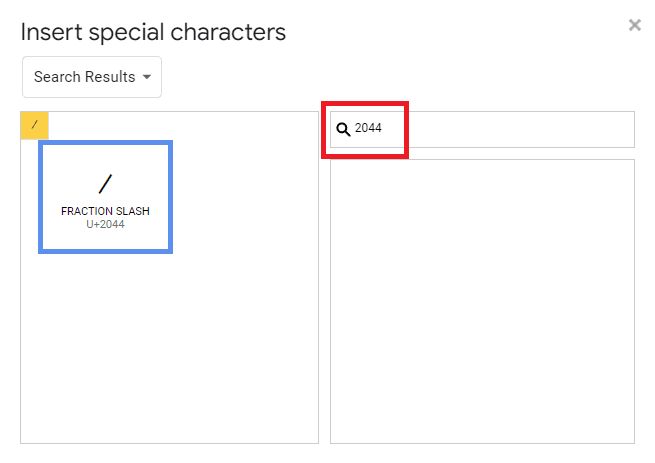655x463 pixels.
Task: Click the 2044 query text in the search field
Action: click(368, 128)
